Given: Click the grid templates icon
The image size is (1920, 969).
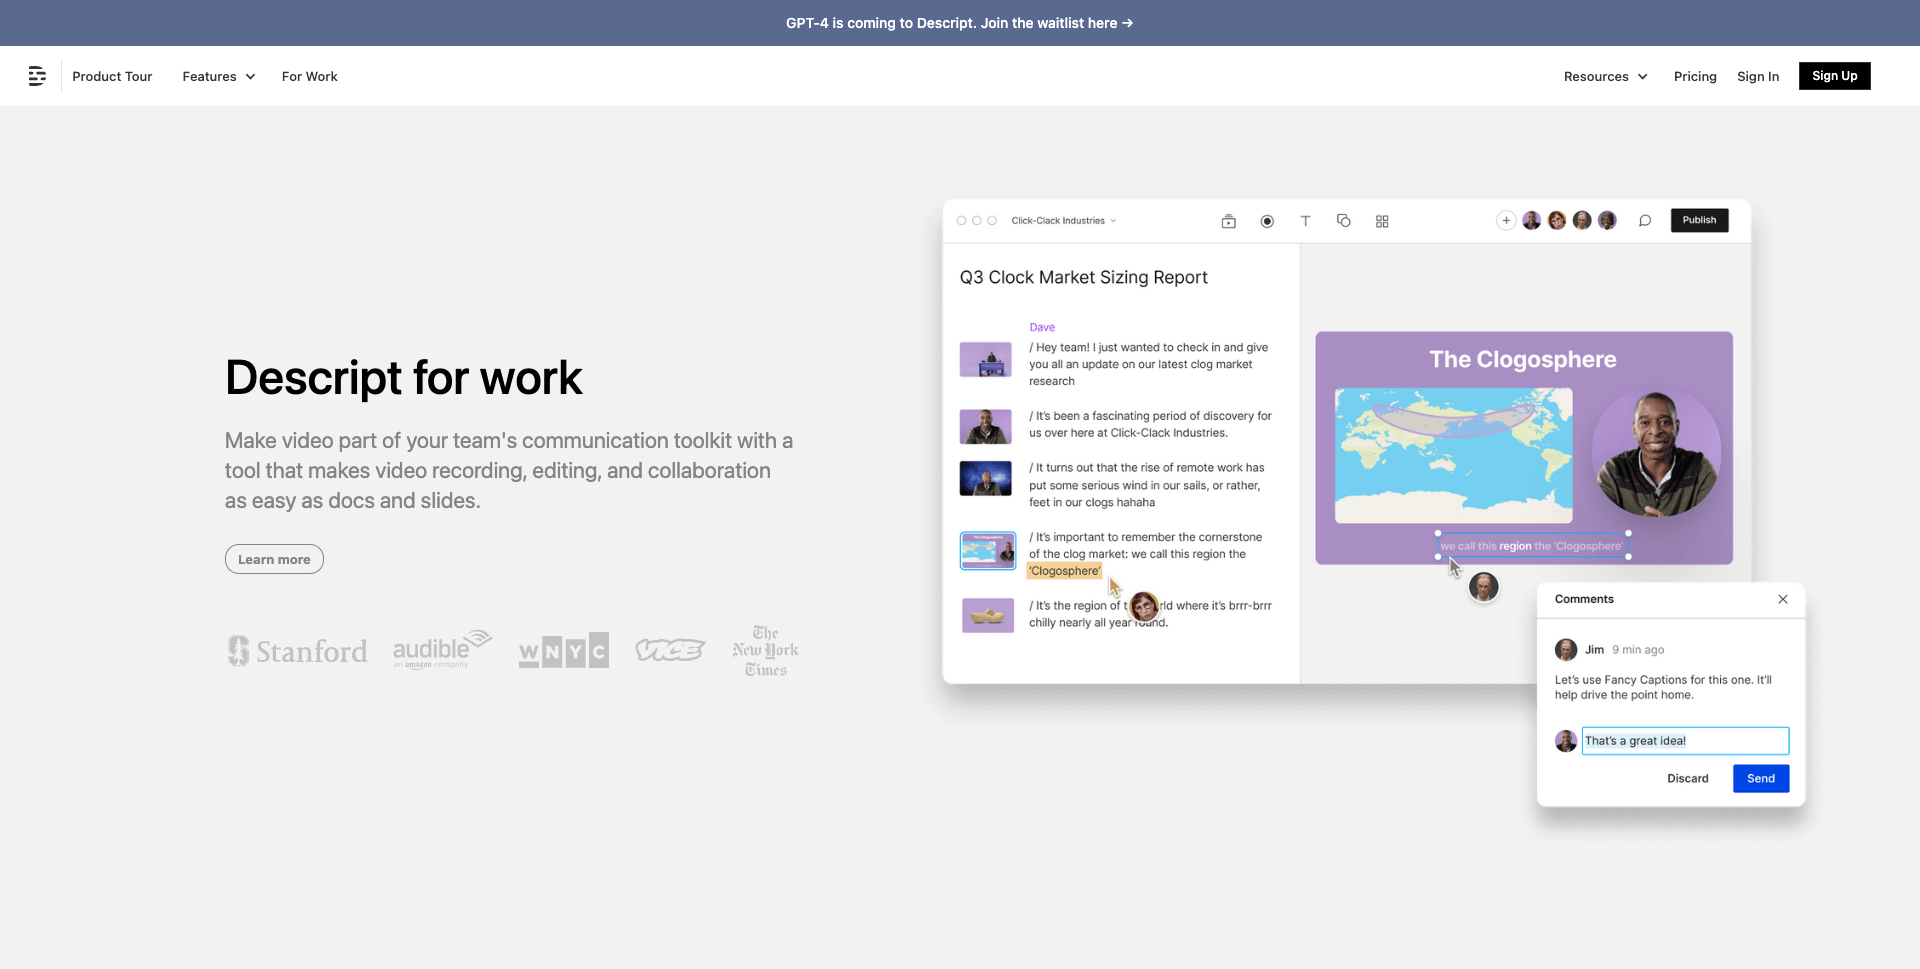Looking at the screenshot, I should click(x=1382, y=221).
